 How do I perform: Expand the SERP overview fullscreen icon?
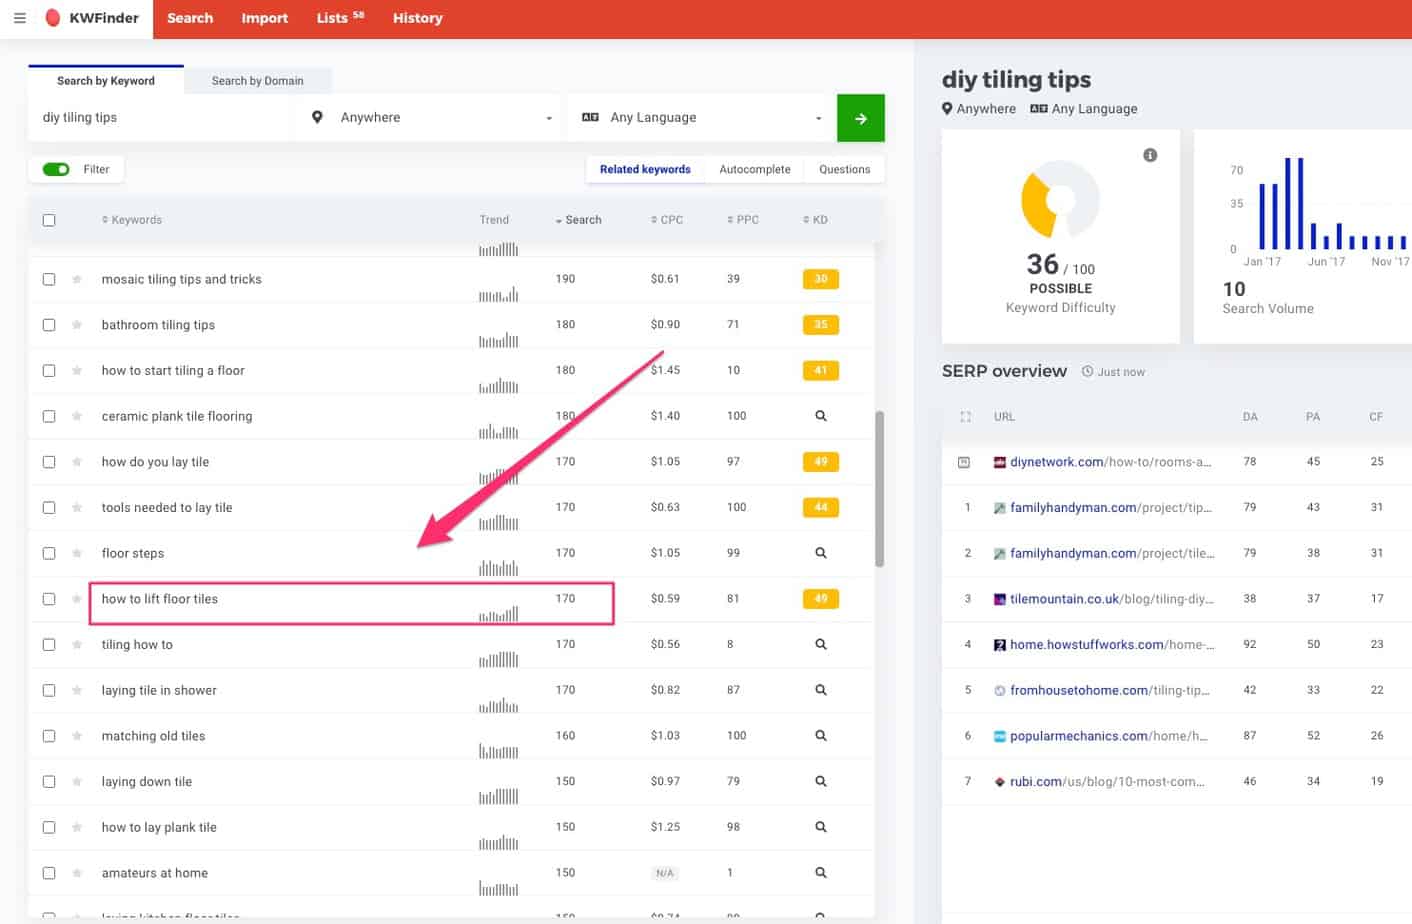point(965,417)
